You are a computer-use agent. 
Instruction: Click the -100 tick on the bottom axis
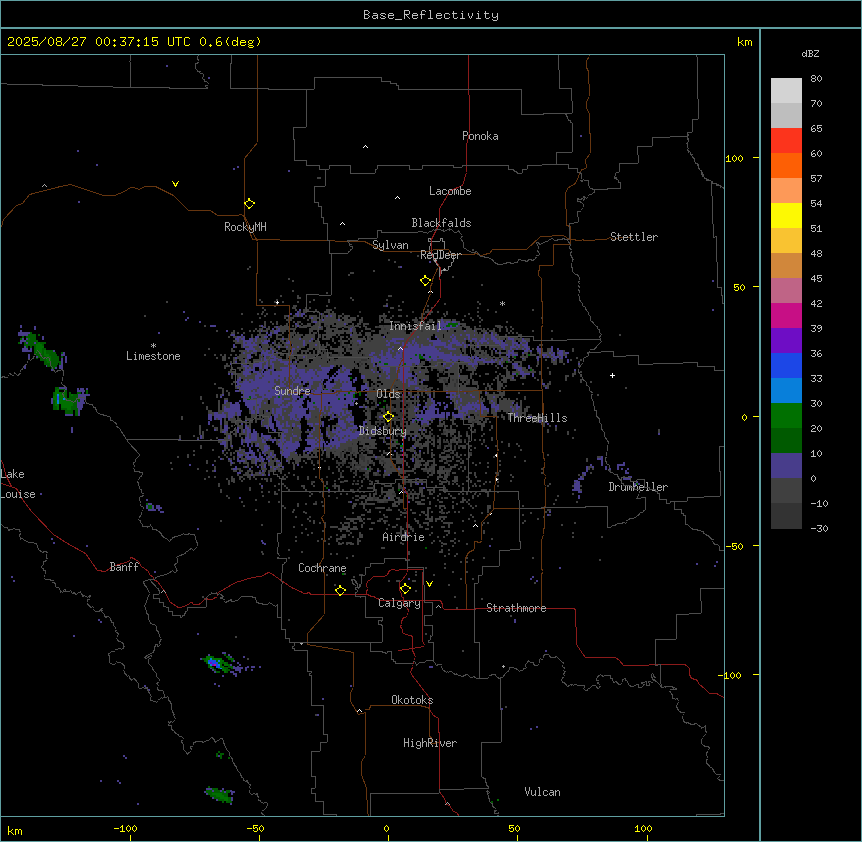click(126, 828)
